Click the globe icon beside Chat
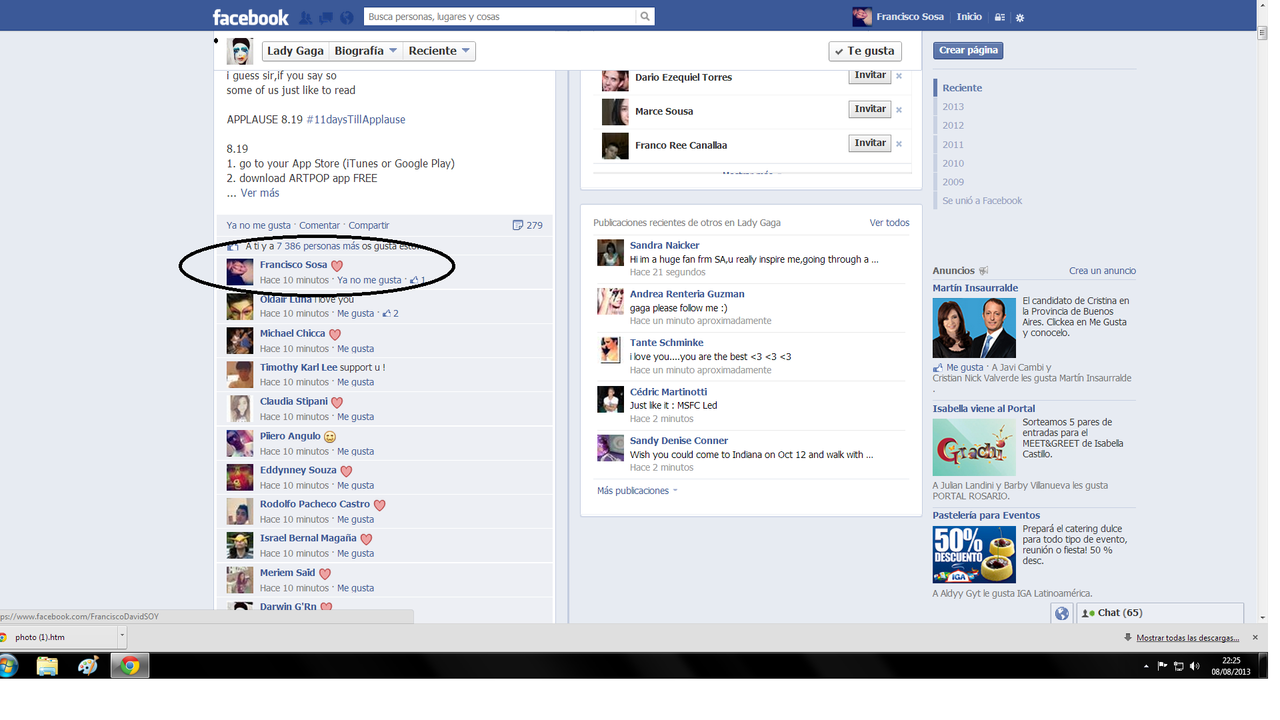The image size is (1280, 720). click(1062, 613)
